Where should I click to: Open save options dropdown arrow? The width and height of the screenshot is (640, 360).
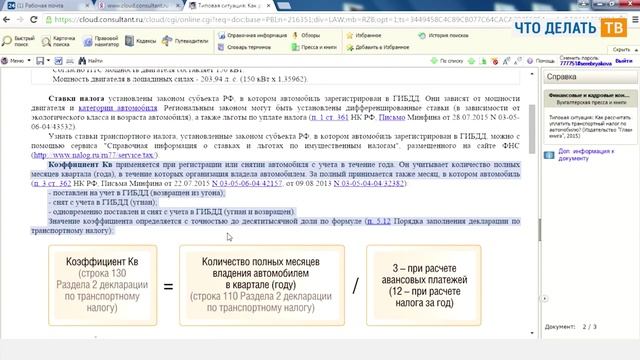48,61
